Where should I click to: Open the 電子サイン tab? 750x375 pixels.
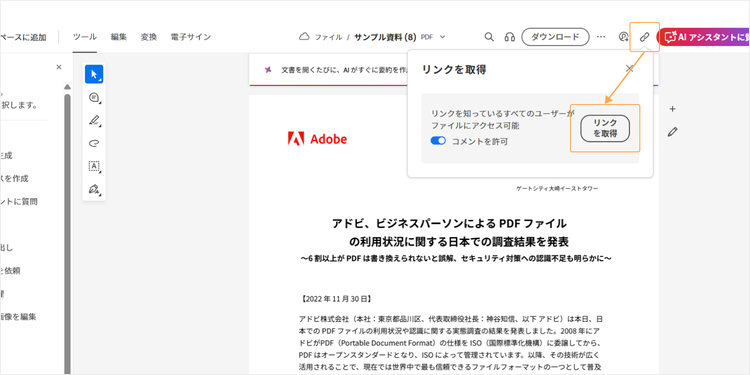(x=190, y=37)
